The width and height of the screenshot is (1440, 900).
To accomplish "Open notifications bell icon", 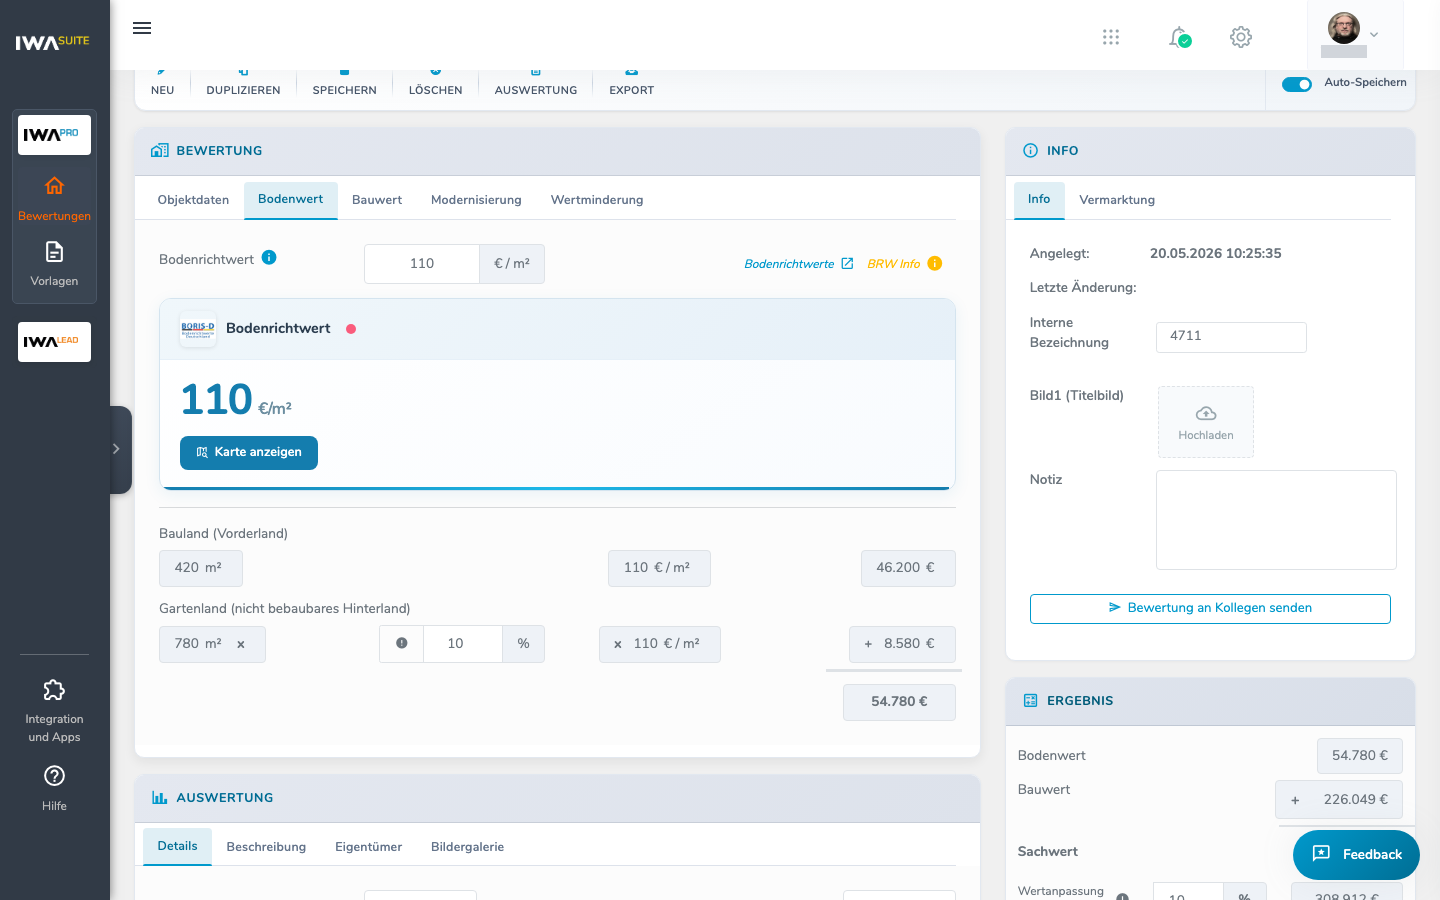I will [1180, 37].
